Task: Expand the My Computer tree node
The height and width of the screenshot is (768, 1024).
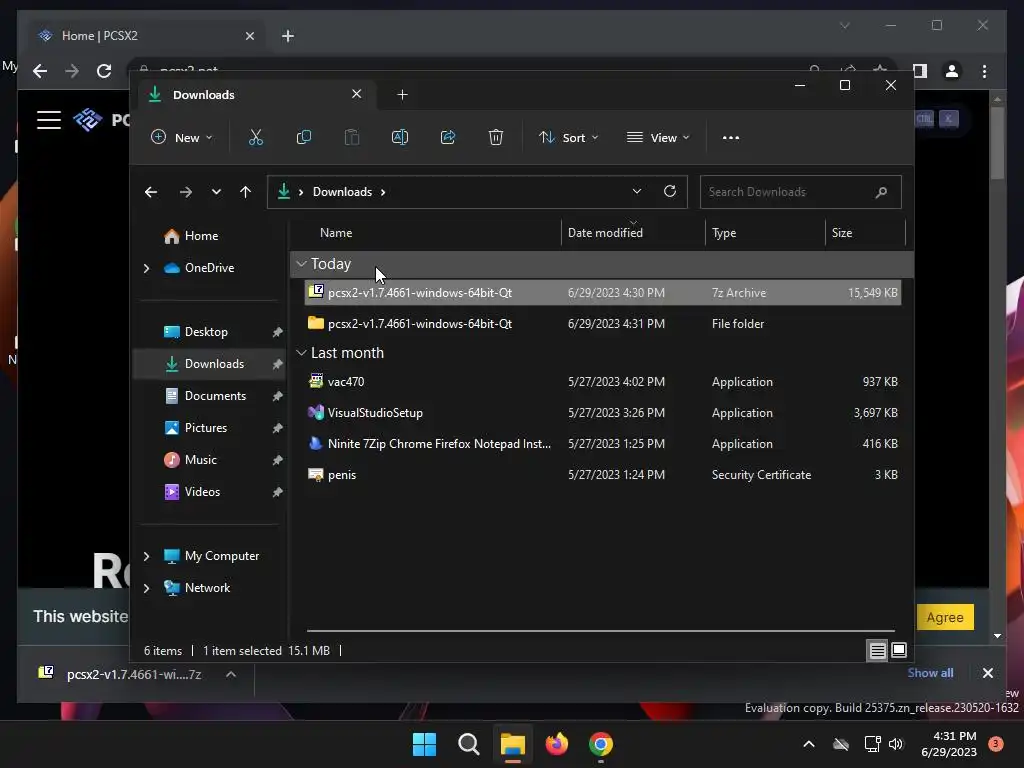Action: point(146,556)
